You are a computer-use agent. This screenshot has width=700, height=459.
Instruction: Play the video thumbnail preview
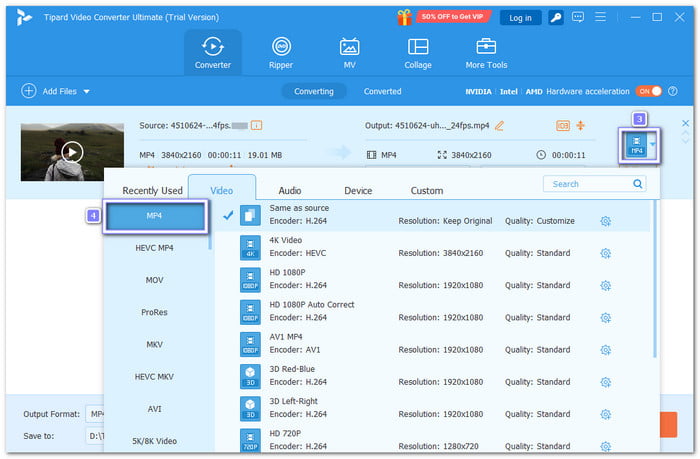[72, 152]
